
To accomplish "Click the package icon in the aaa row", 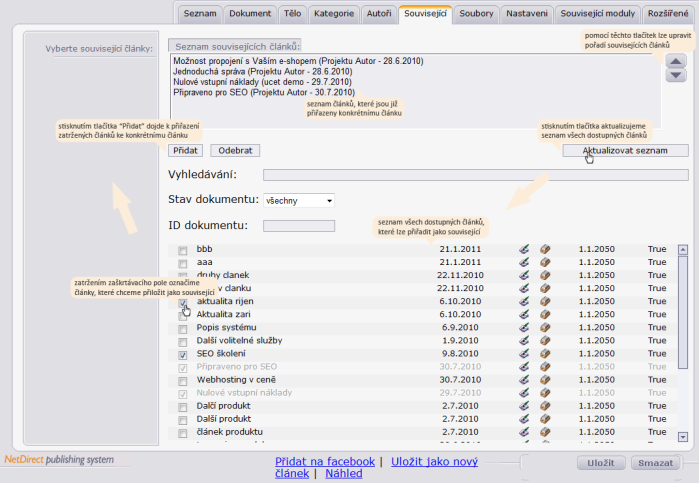I will (545, 262).
